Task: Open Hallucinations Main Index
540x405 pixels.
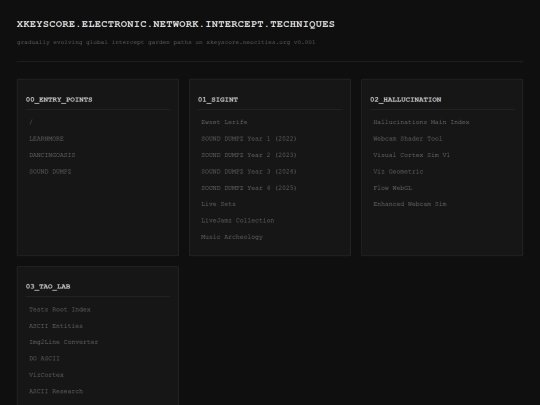Action: pos(421,122)
